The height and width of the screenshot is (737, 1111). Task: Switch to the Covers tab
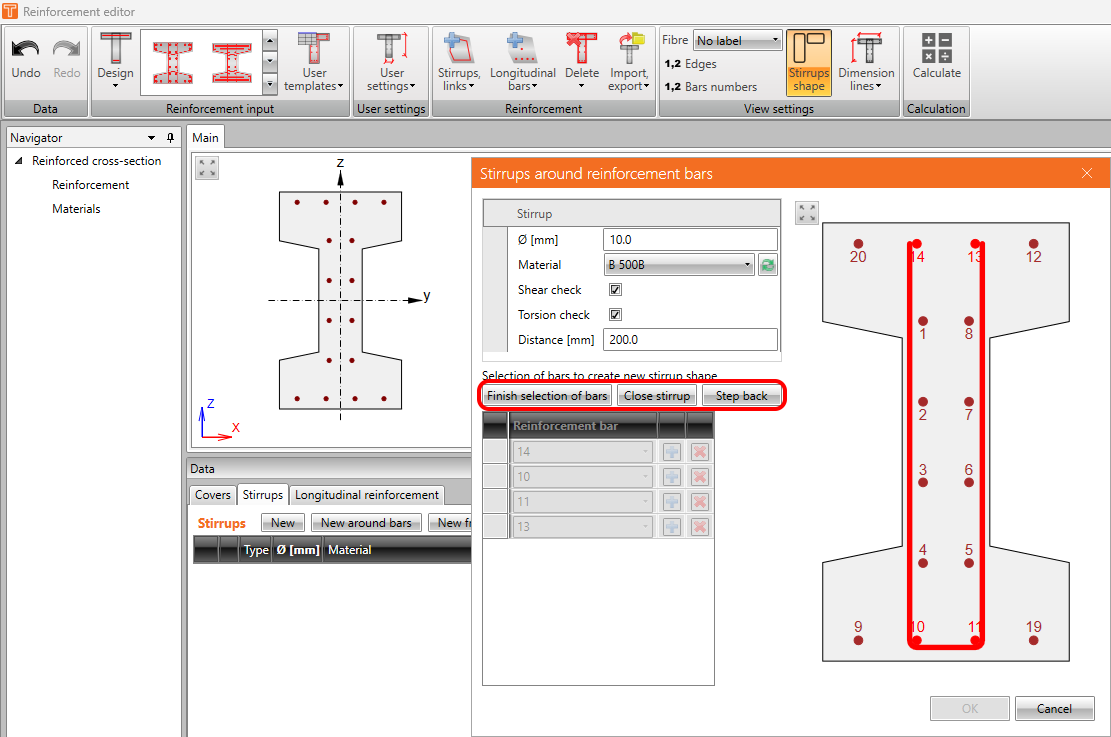coord(213,495)
